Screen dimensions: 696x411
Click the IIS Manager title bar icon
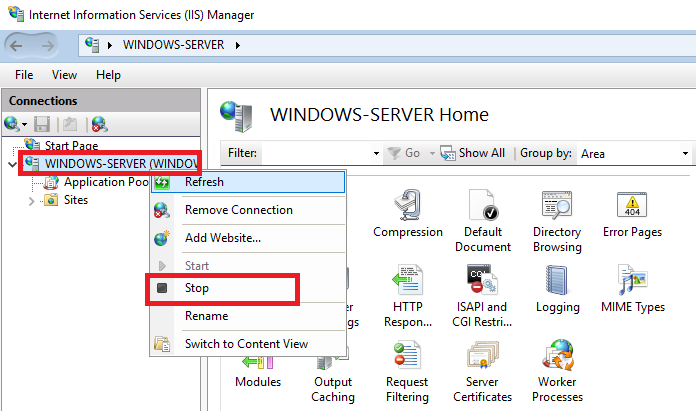pos(16,14)
